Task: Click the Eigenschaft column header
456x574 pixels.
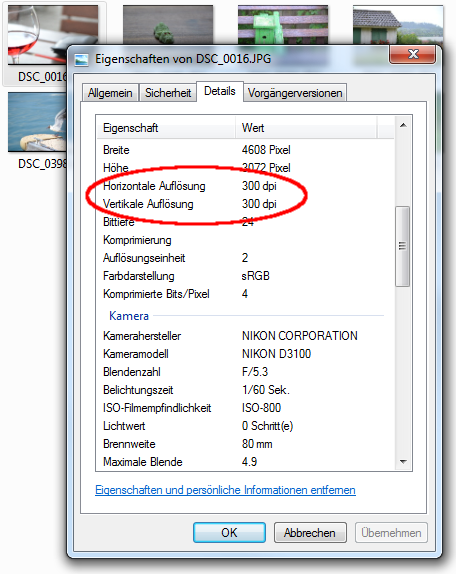Action: click(166, 128)
